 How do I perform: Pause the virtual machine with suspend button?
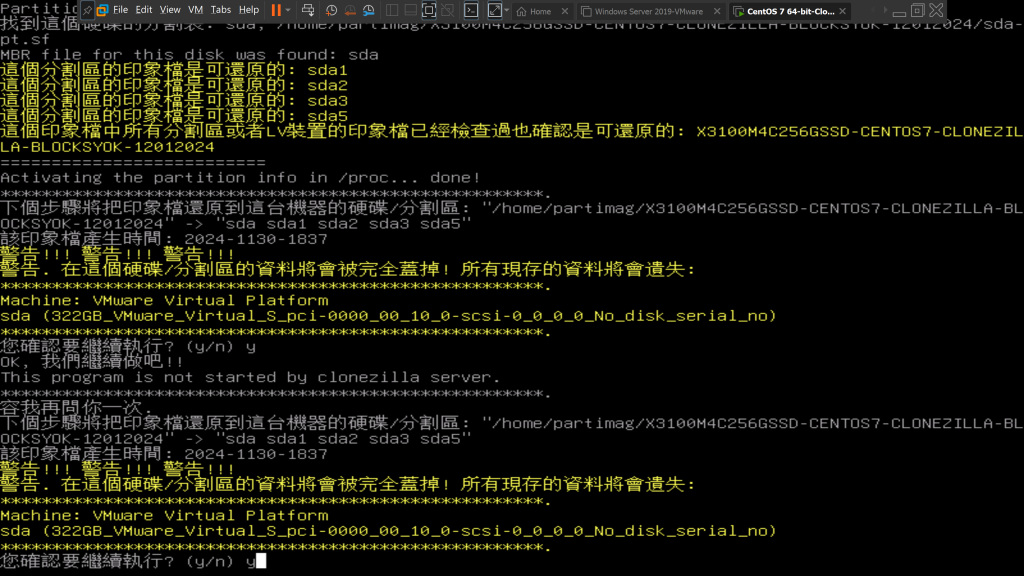(276, 10)
